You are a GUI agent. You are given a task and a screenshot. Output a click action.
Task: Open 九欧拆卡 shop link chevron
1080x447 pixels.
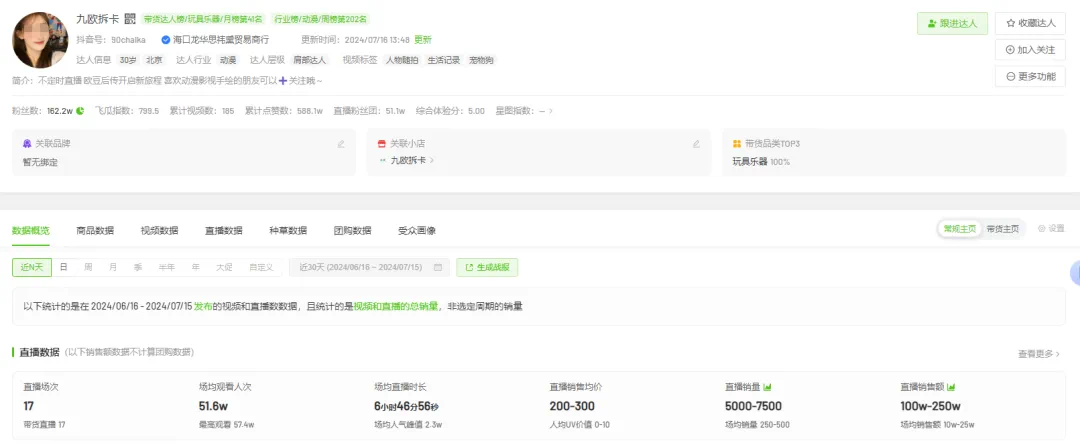tap(431, 160)
